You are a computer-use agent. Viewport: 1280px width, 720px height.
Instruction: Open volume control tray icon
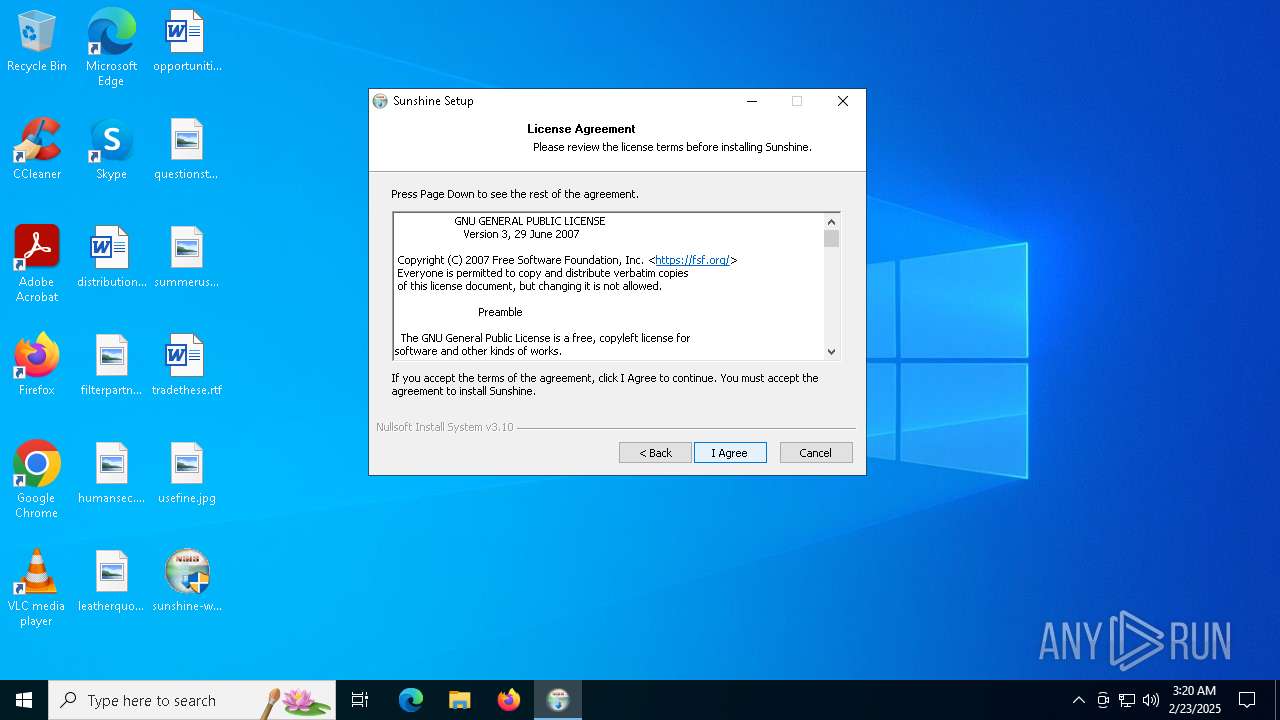[1151, 700]
